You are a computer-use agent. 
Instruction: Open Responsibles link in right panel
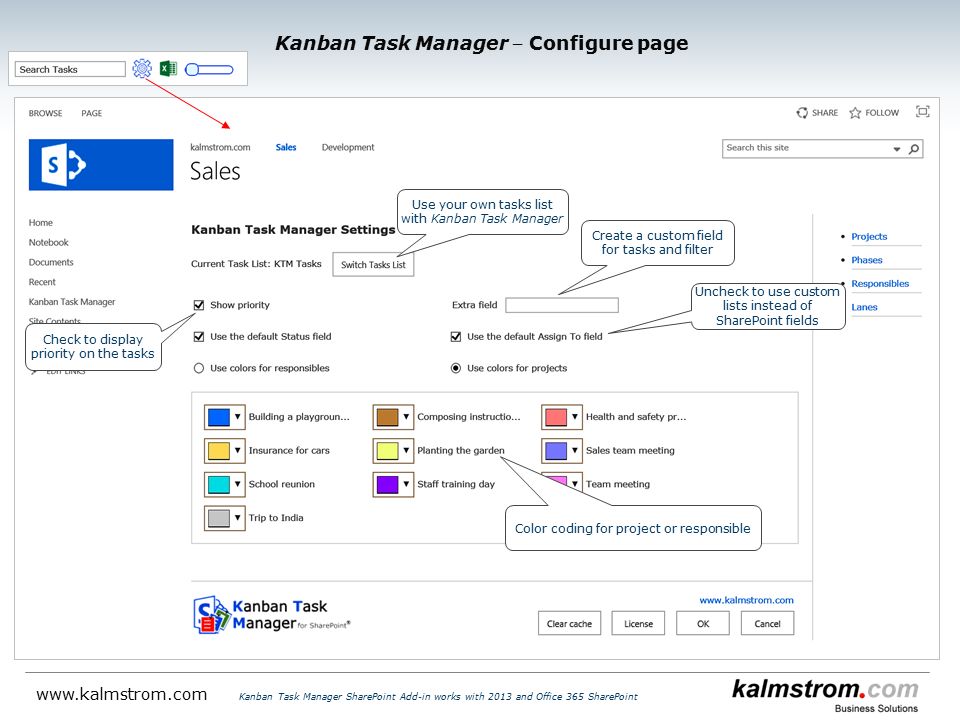pos(880,283)
